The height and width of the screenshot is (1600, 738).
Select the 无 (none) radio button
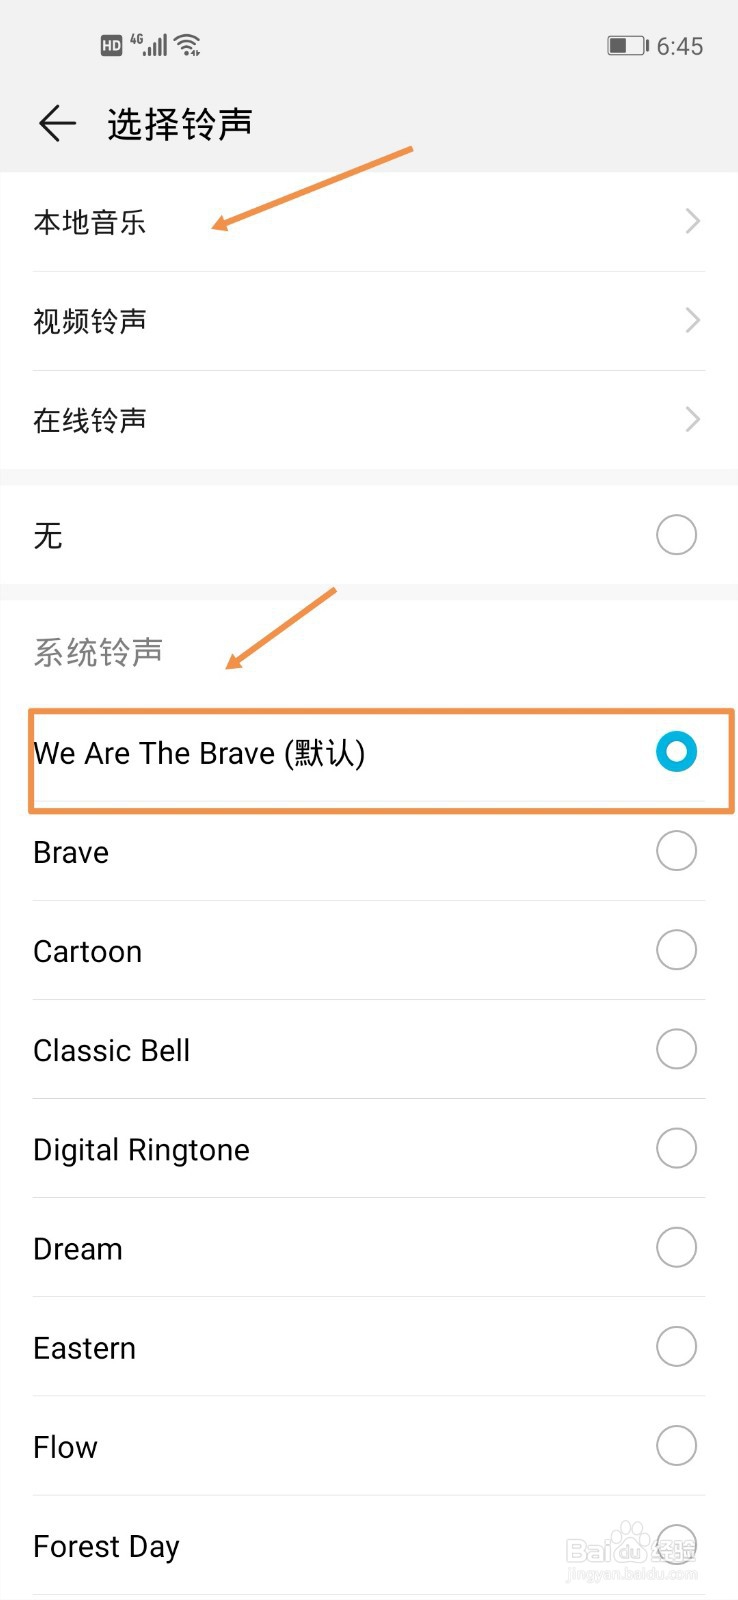tap(676, 535)
